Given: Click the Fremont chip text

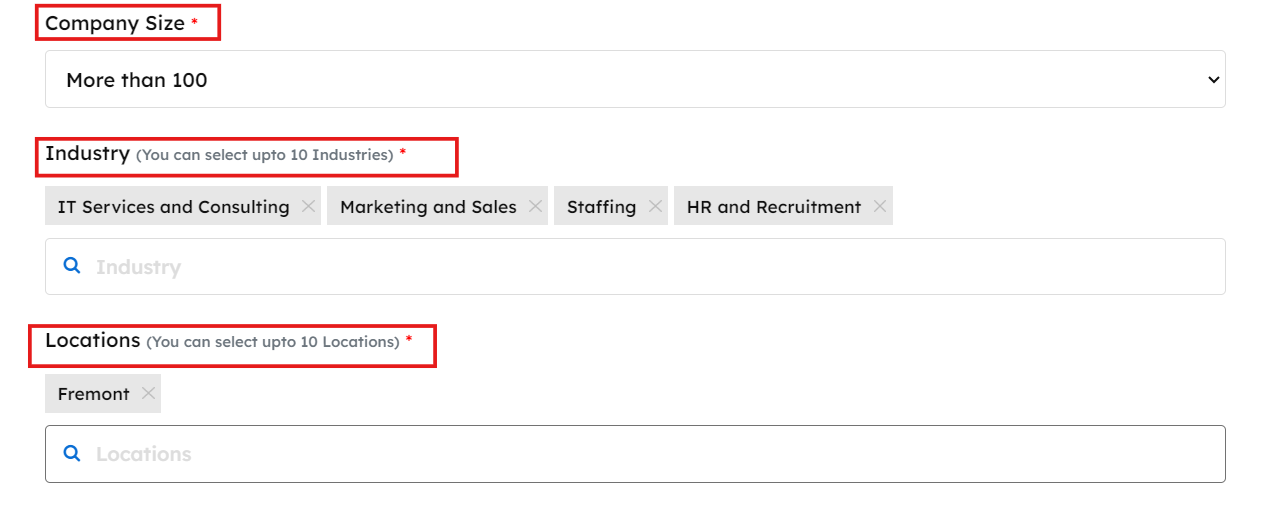Looking at the screenshot, I should [x=93, y=394].
